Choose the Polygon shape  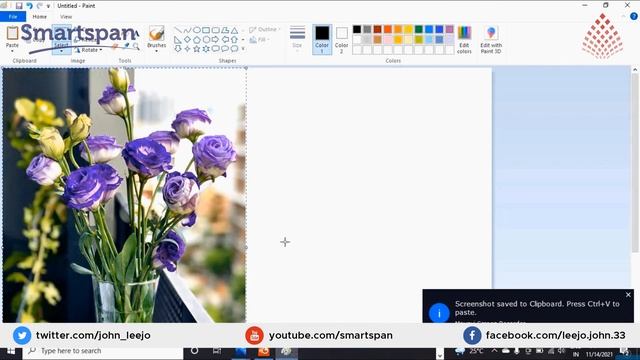(x=225, y=30)
